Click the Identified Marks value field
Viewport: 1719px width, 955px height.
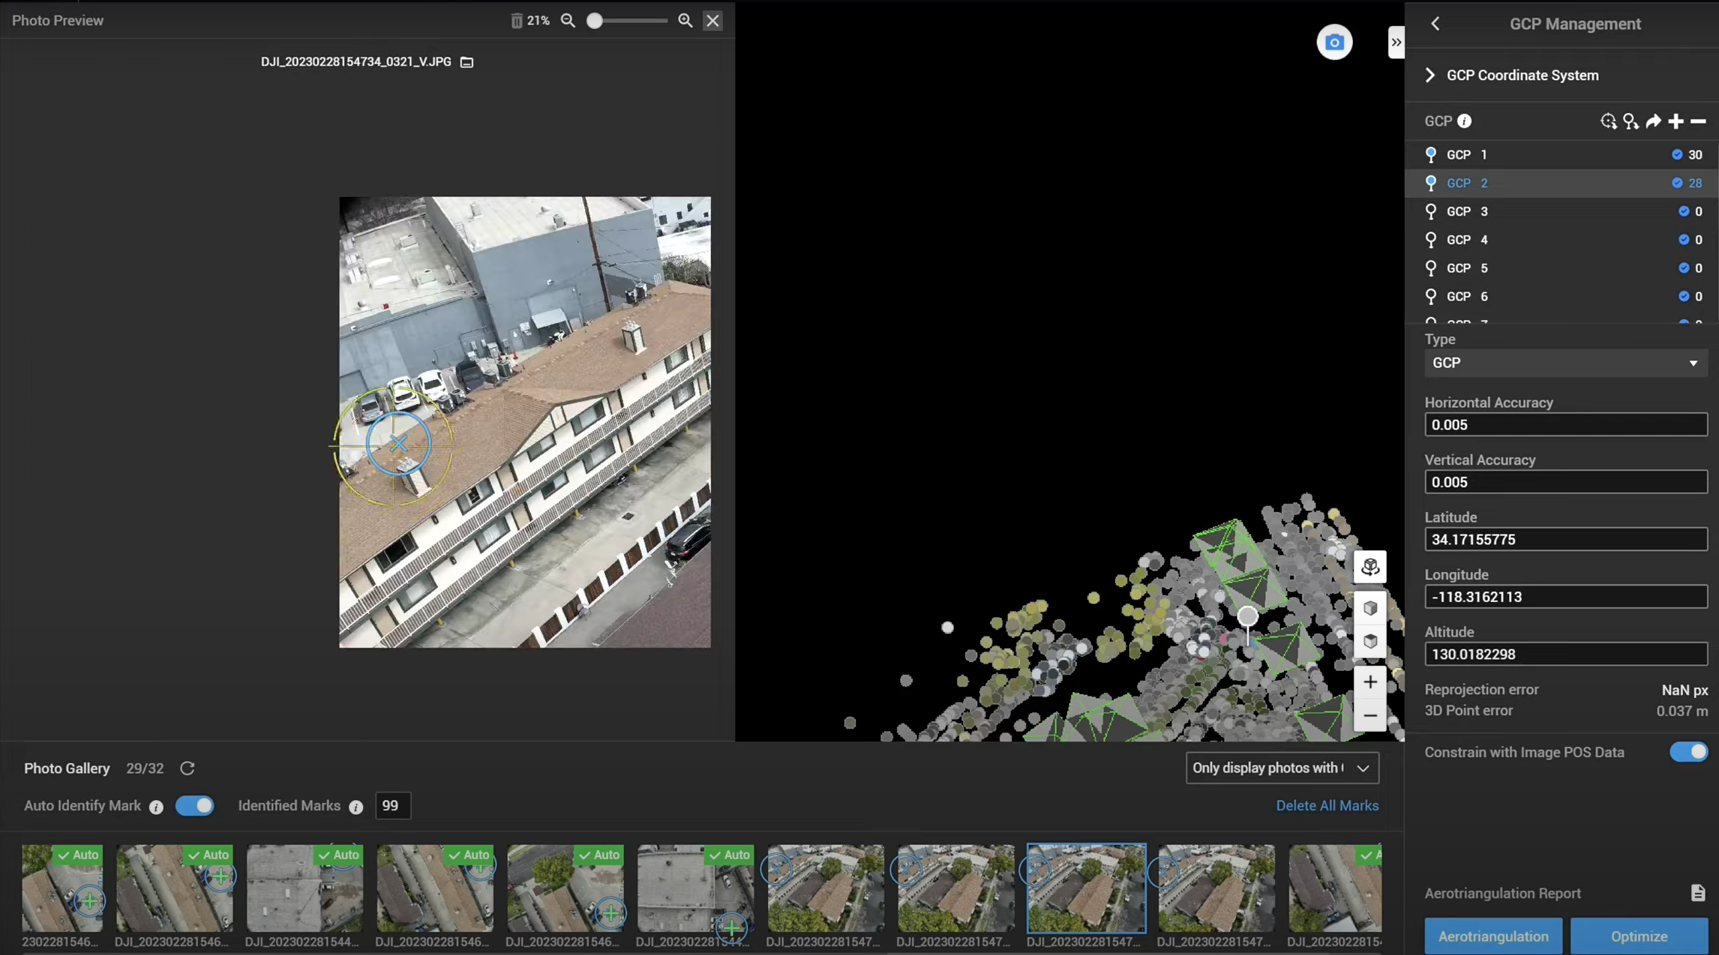pyautogui.click(x=392, y=806)
